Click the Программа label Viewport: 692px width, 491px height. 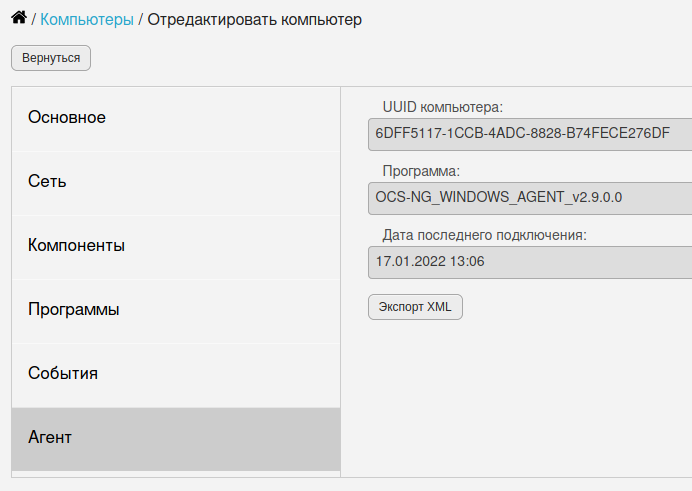tap(421, 171)
